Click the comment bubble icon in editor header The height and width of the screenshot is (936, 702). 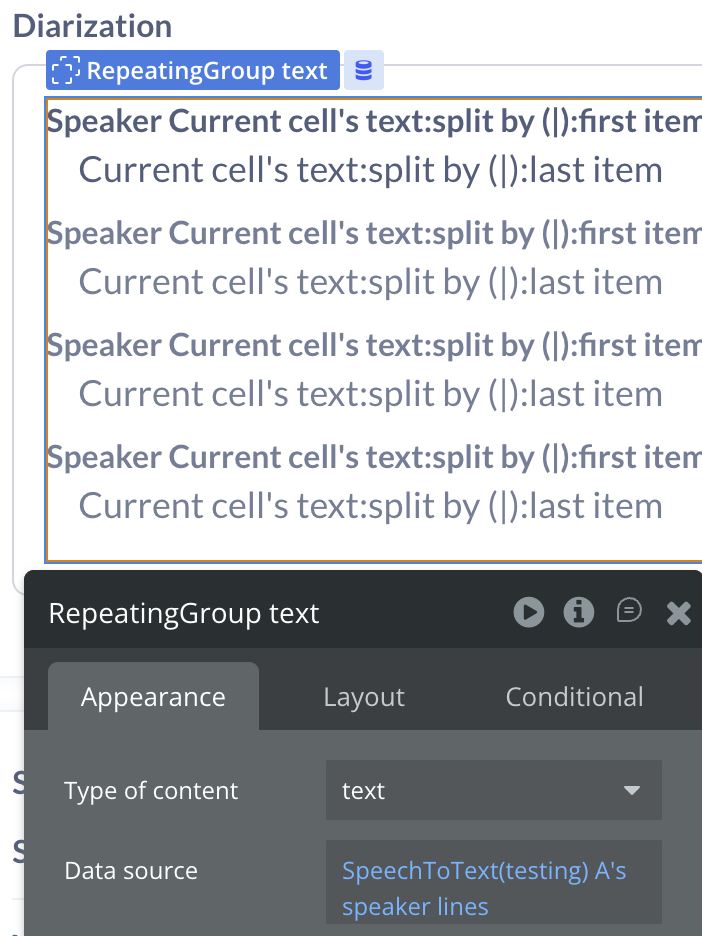tap(629, 611)
